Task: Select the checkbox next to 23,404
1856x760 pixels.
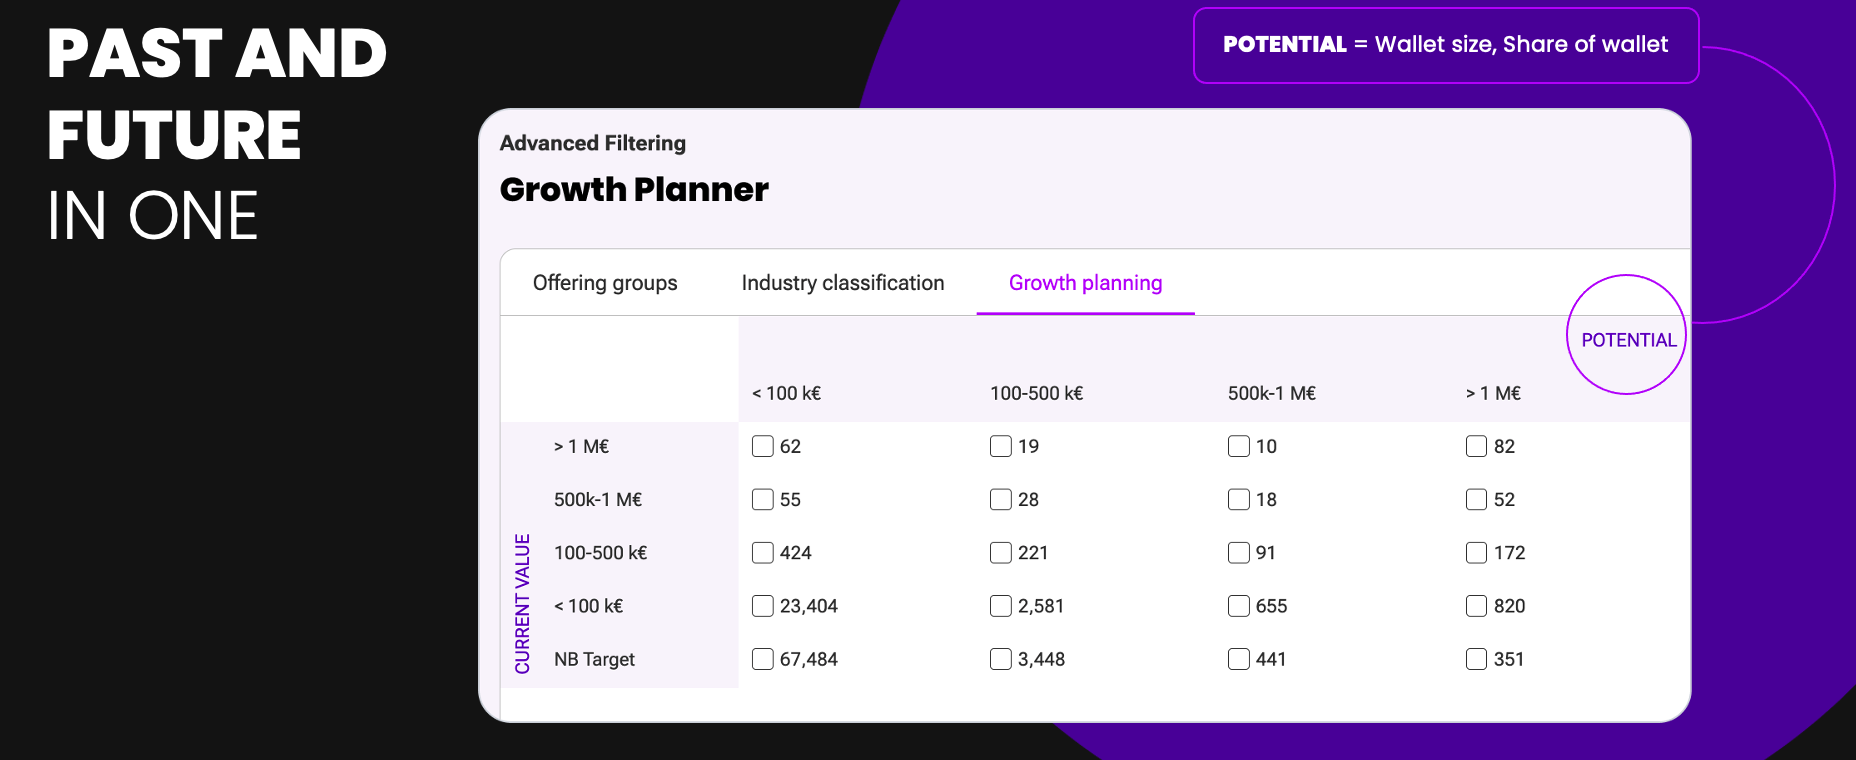Action: 764,605
